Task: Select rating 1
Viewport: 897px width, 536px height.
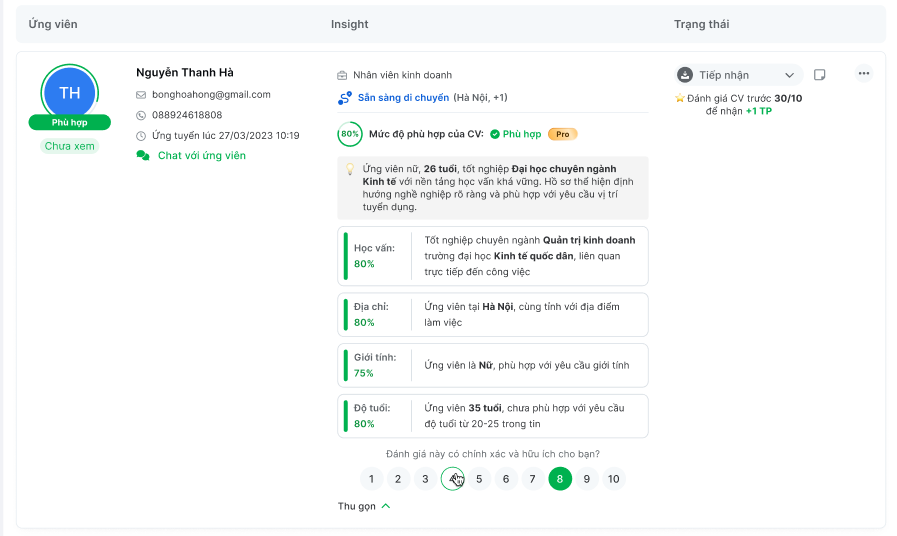Action: point(371,479)
